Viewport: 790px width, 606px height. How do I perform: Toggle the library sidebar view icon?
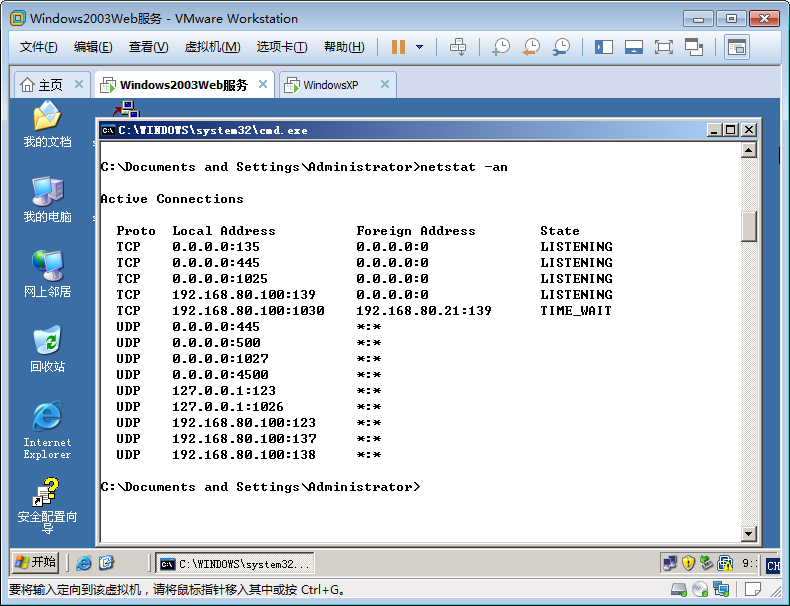point(604,47)
